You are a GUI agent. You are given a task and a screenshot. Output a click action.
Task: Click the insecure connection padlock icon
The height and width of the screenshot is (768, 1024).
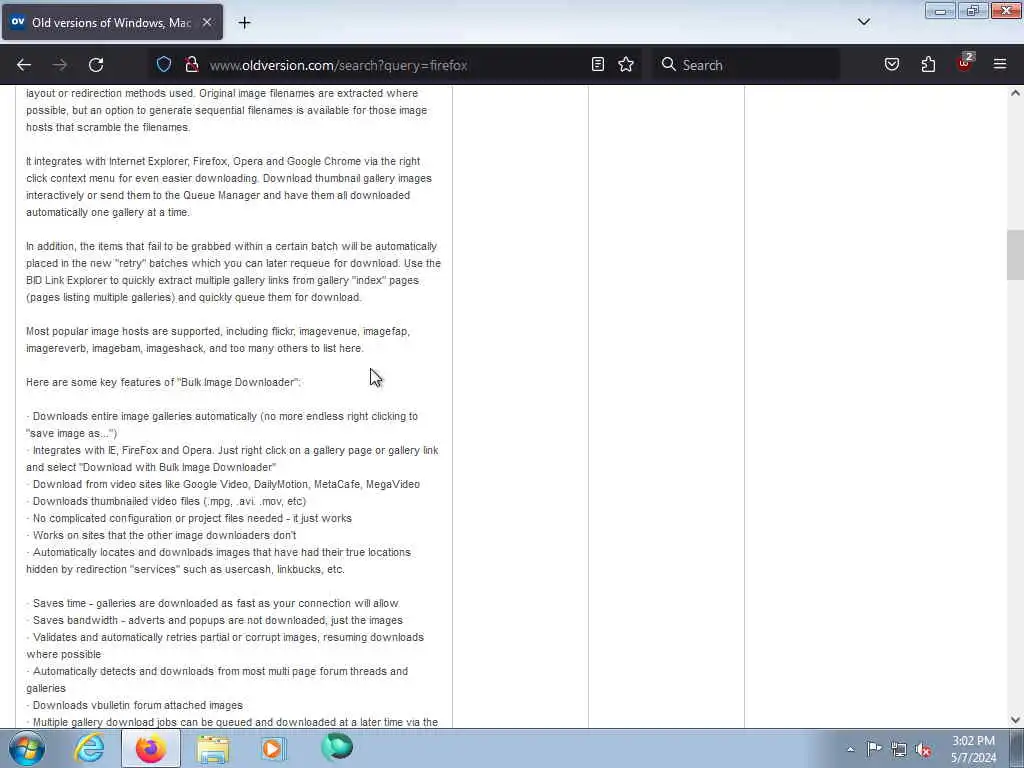click(x=191, y=64)
